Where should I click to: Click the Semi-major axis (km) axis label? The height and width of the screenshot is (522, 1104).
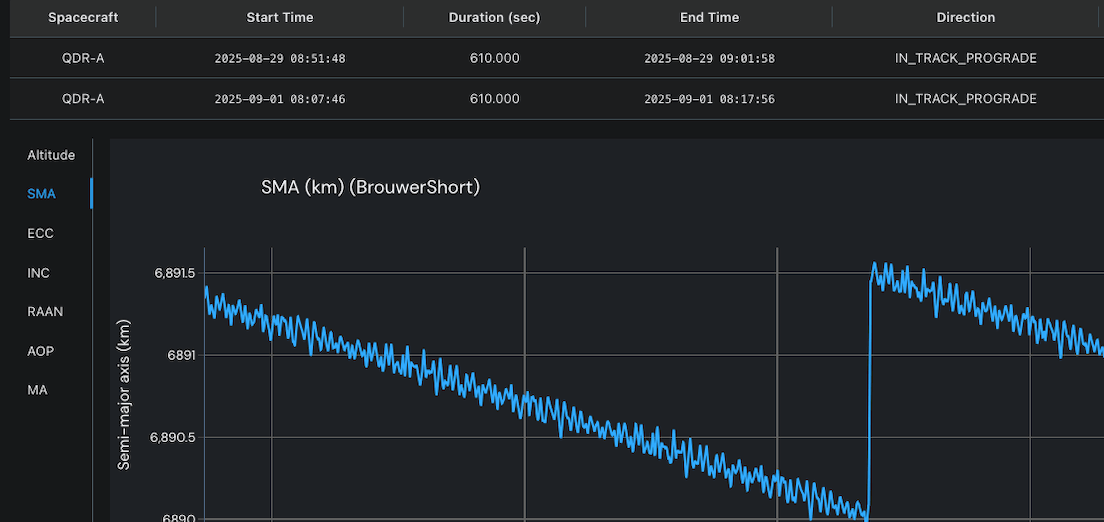click(x=124, y=394)
